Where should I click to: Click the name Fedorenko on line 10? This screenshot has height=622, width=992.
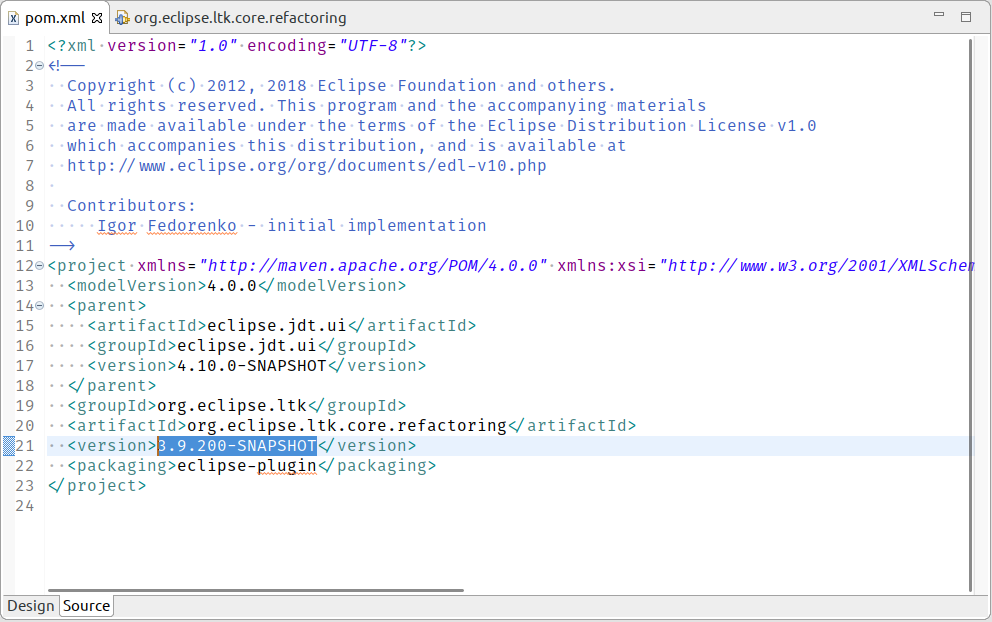192,225
